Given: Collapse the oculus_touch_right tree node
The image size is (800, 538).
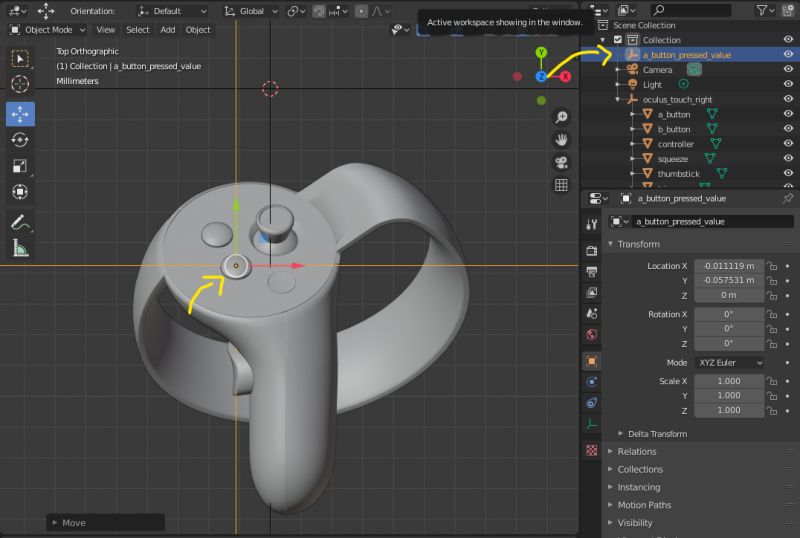Looking at the screenshot, I should [x=617, y=99].
